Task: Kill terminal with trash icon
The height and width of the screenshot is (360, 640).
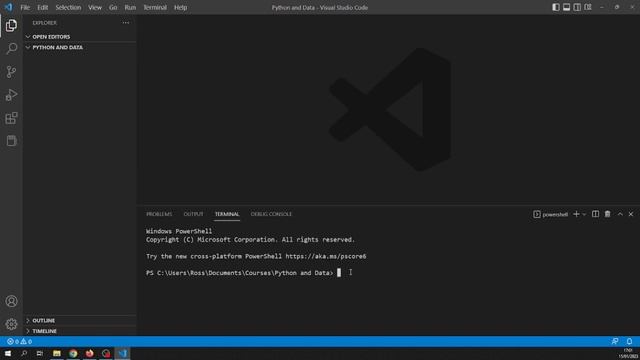Action: pyautogui.click(x=607, y=214)
